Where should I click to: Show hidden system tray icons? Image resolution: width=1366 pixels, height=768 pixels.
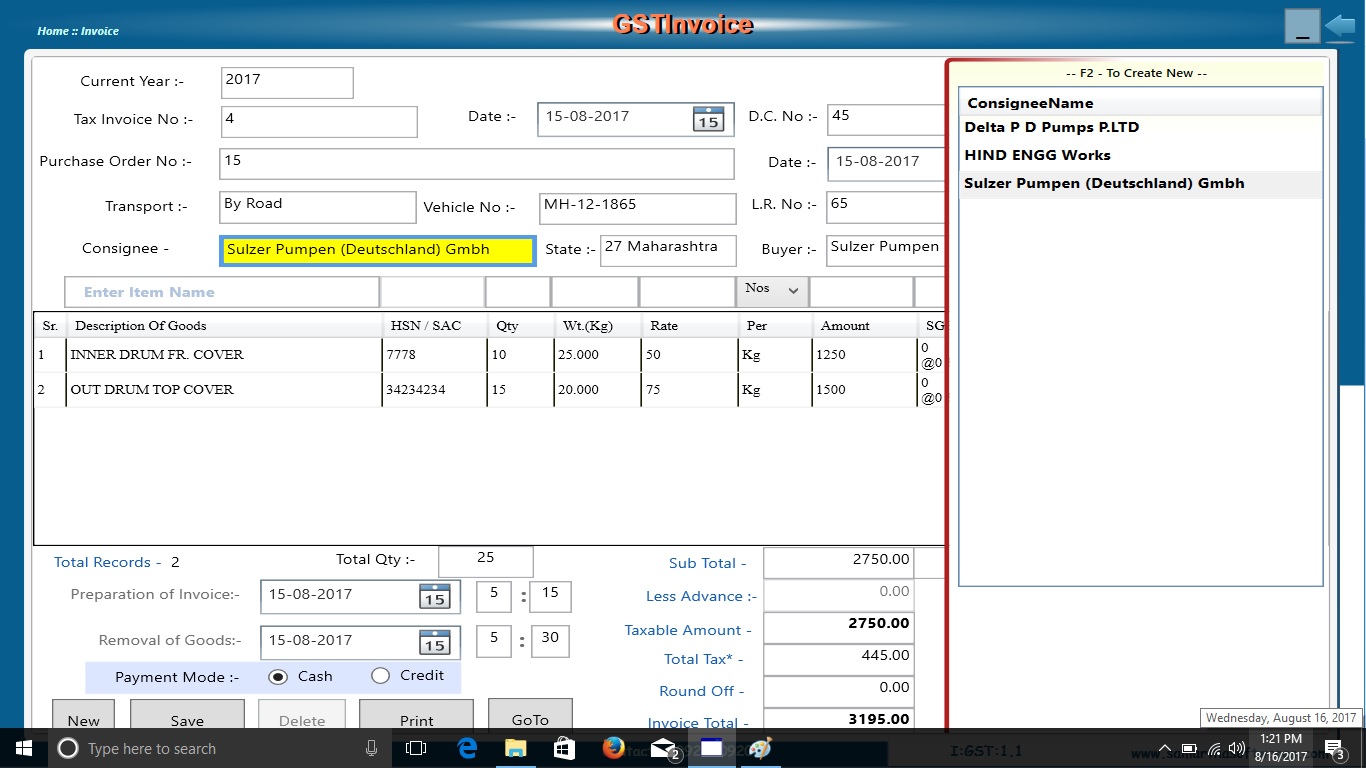coord(1164,748)
